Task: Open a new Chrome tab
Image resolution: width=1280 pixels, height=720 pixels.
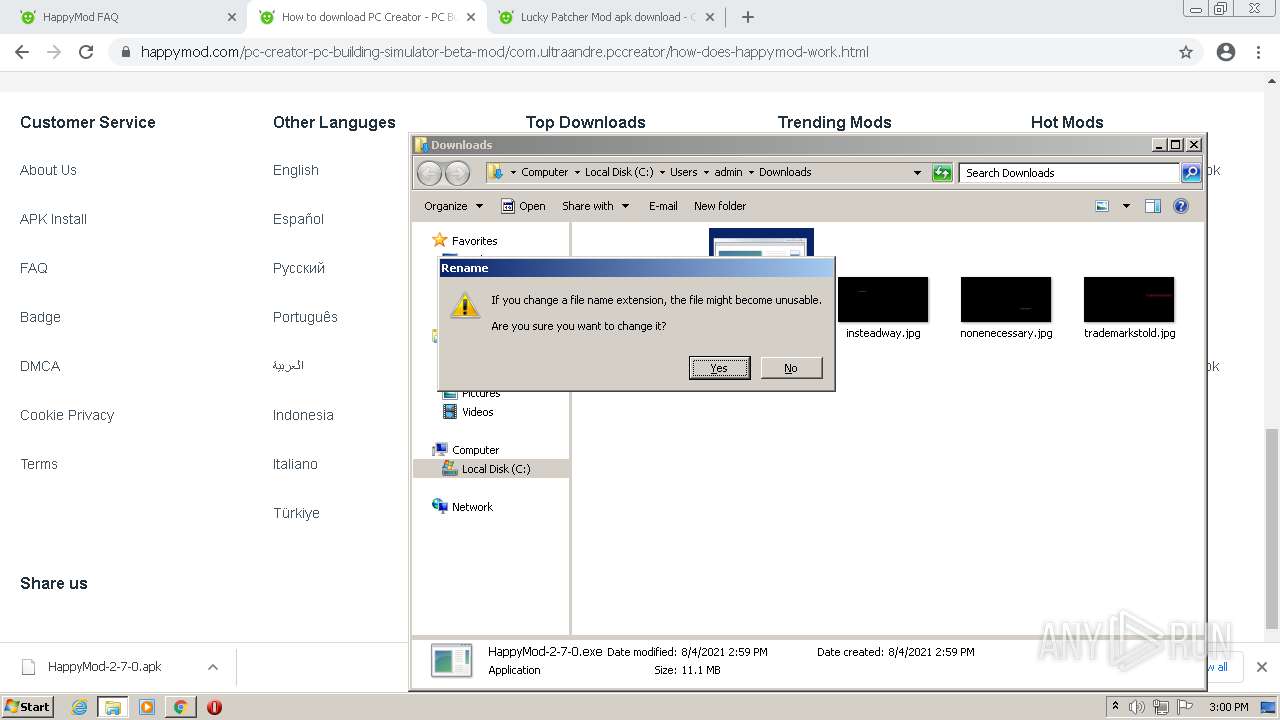Action: pos(748,17)
